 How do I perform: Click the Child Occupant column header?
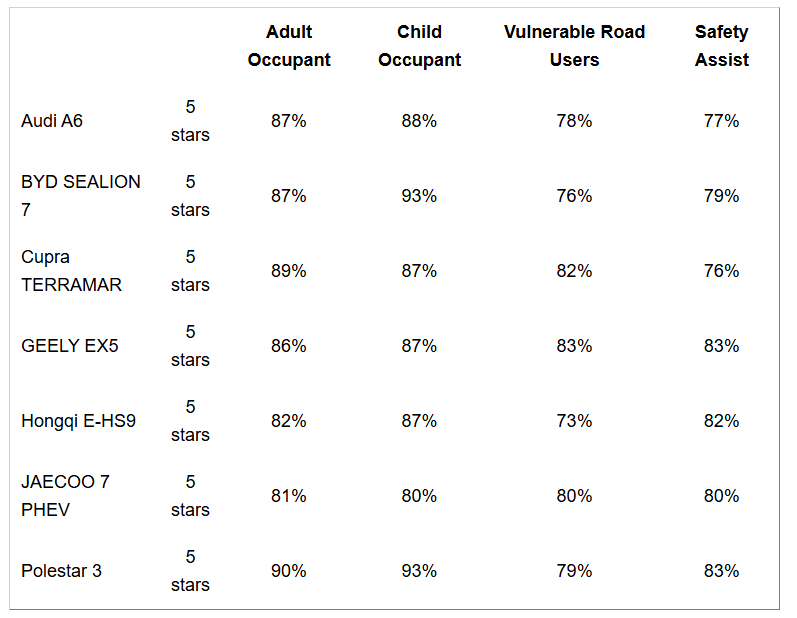point(419,46)
